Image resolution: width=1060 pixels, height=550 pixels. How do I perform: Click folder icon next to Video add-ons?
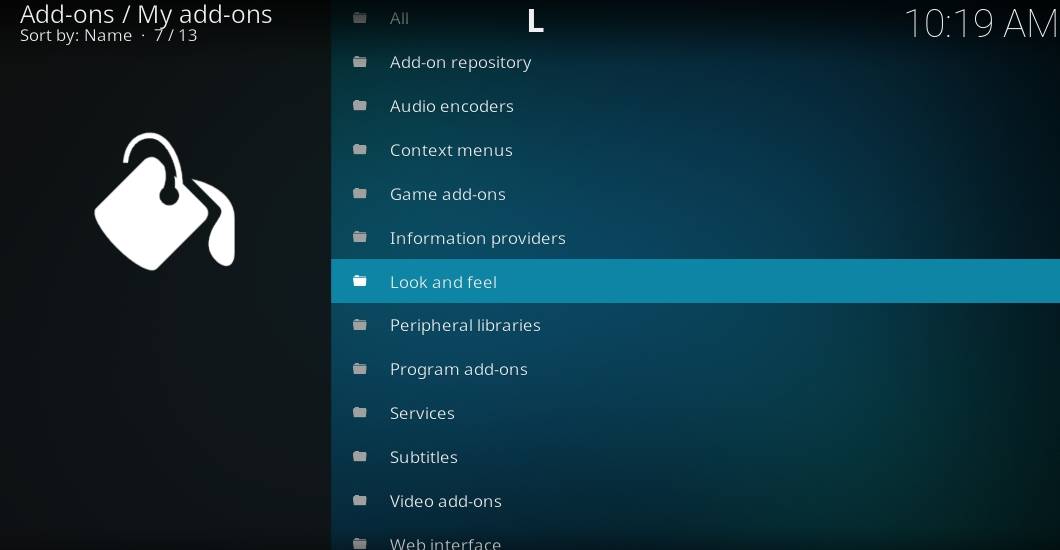pyautogui.click(x=360, y=501)
